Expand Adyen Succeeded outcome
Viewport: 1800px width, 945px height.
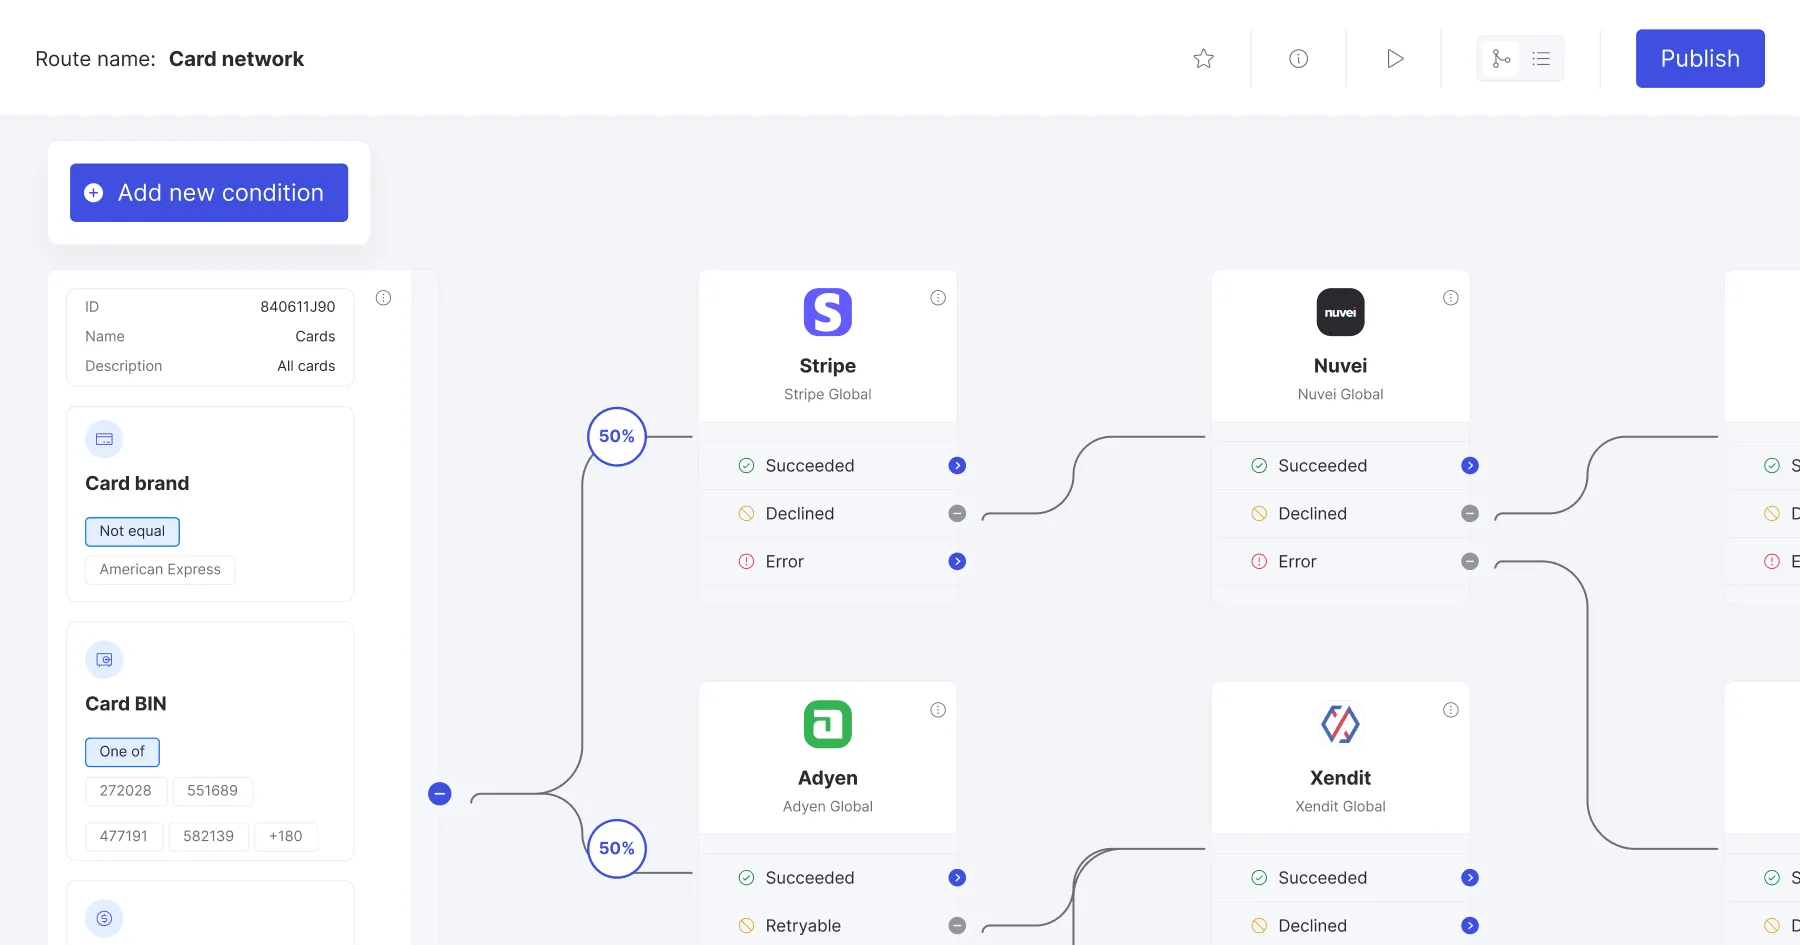(957, 878)
